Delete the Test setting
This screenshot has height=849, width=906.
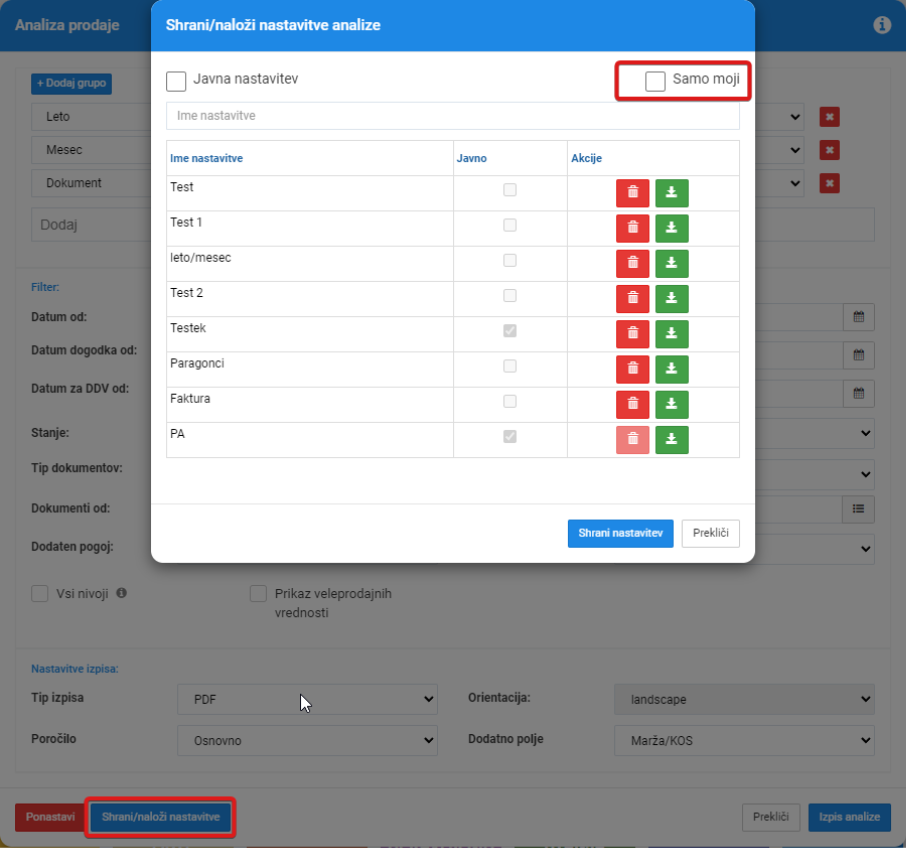[x=632, y=193]
